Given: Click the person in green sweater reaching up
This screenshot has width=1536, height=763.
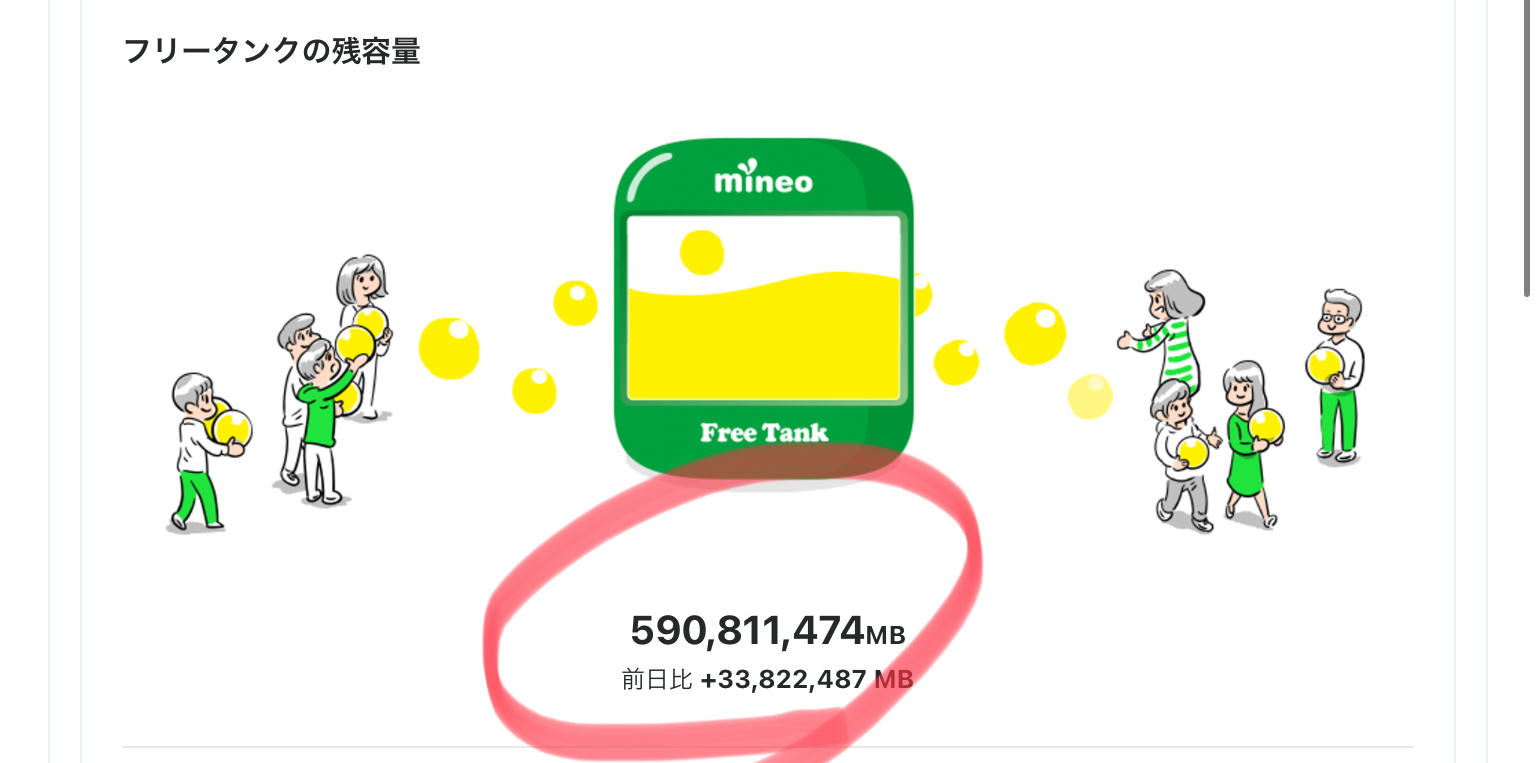Looking at the screenshot, I should (325, 420).
